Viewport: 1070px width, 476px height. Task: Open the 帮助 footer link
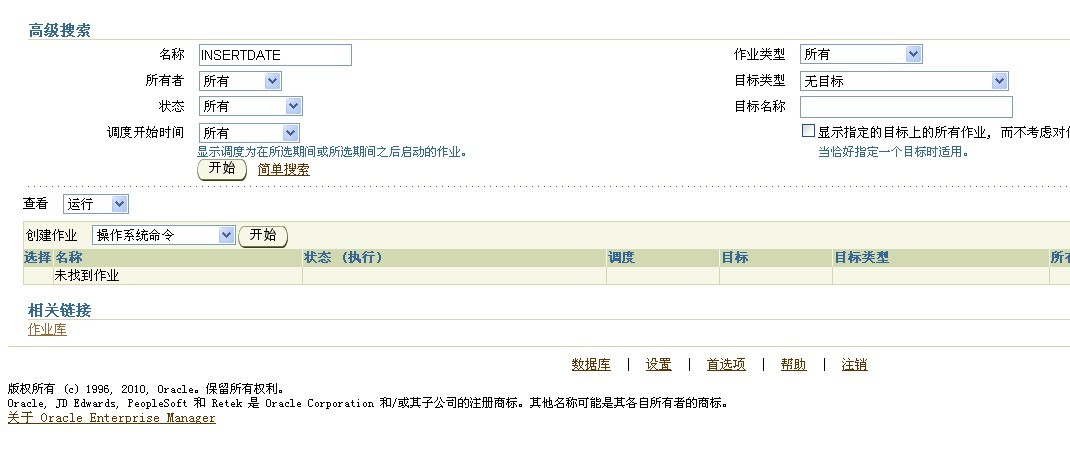(794, 365)
